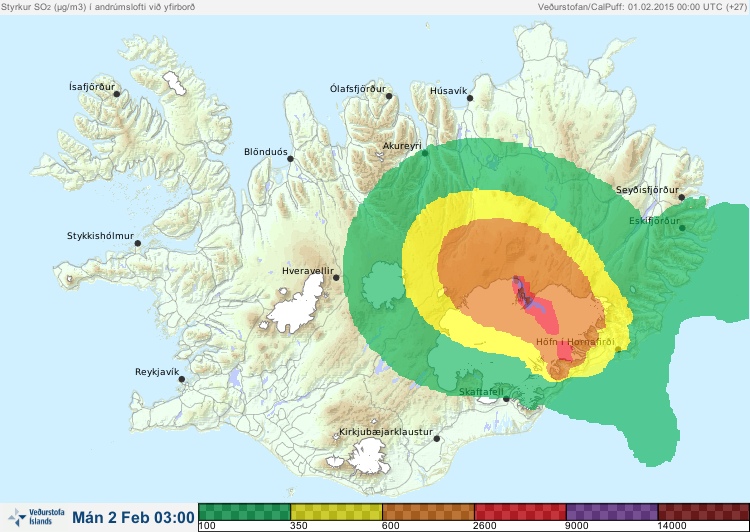
Task: Click the red 2600 legend swatch
Action: pyautogui.click(x=520, y=512)
